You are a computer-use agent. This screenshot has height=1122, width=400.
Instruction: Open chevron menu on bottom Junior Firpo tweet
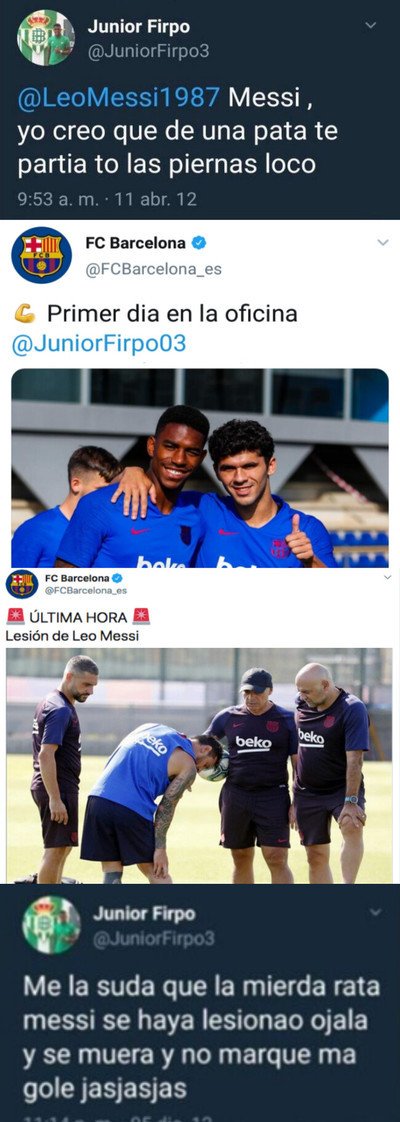tap(375, 912)
